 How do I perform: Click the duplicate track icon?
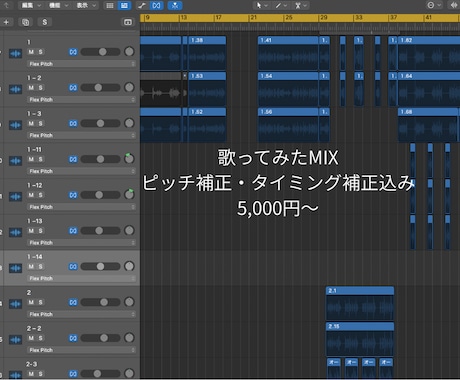pos(25,22)
